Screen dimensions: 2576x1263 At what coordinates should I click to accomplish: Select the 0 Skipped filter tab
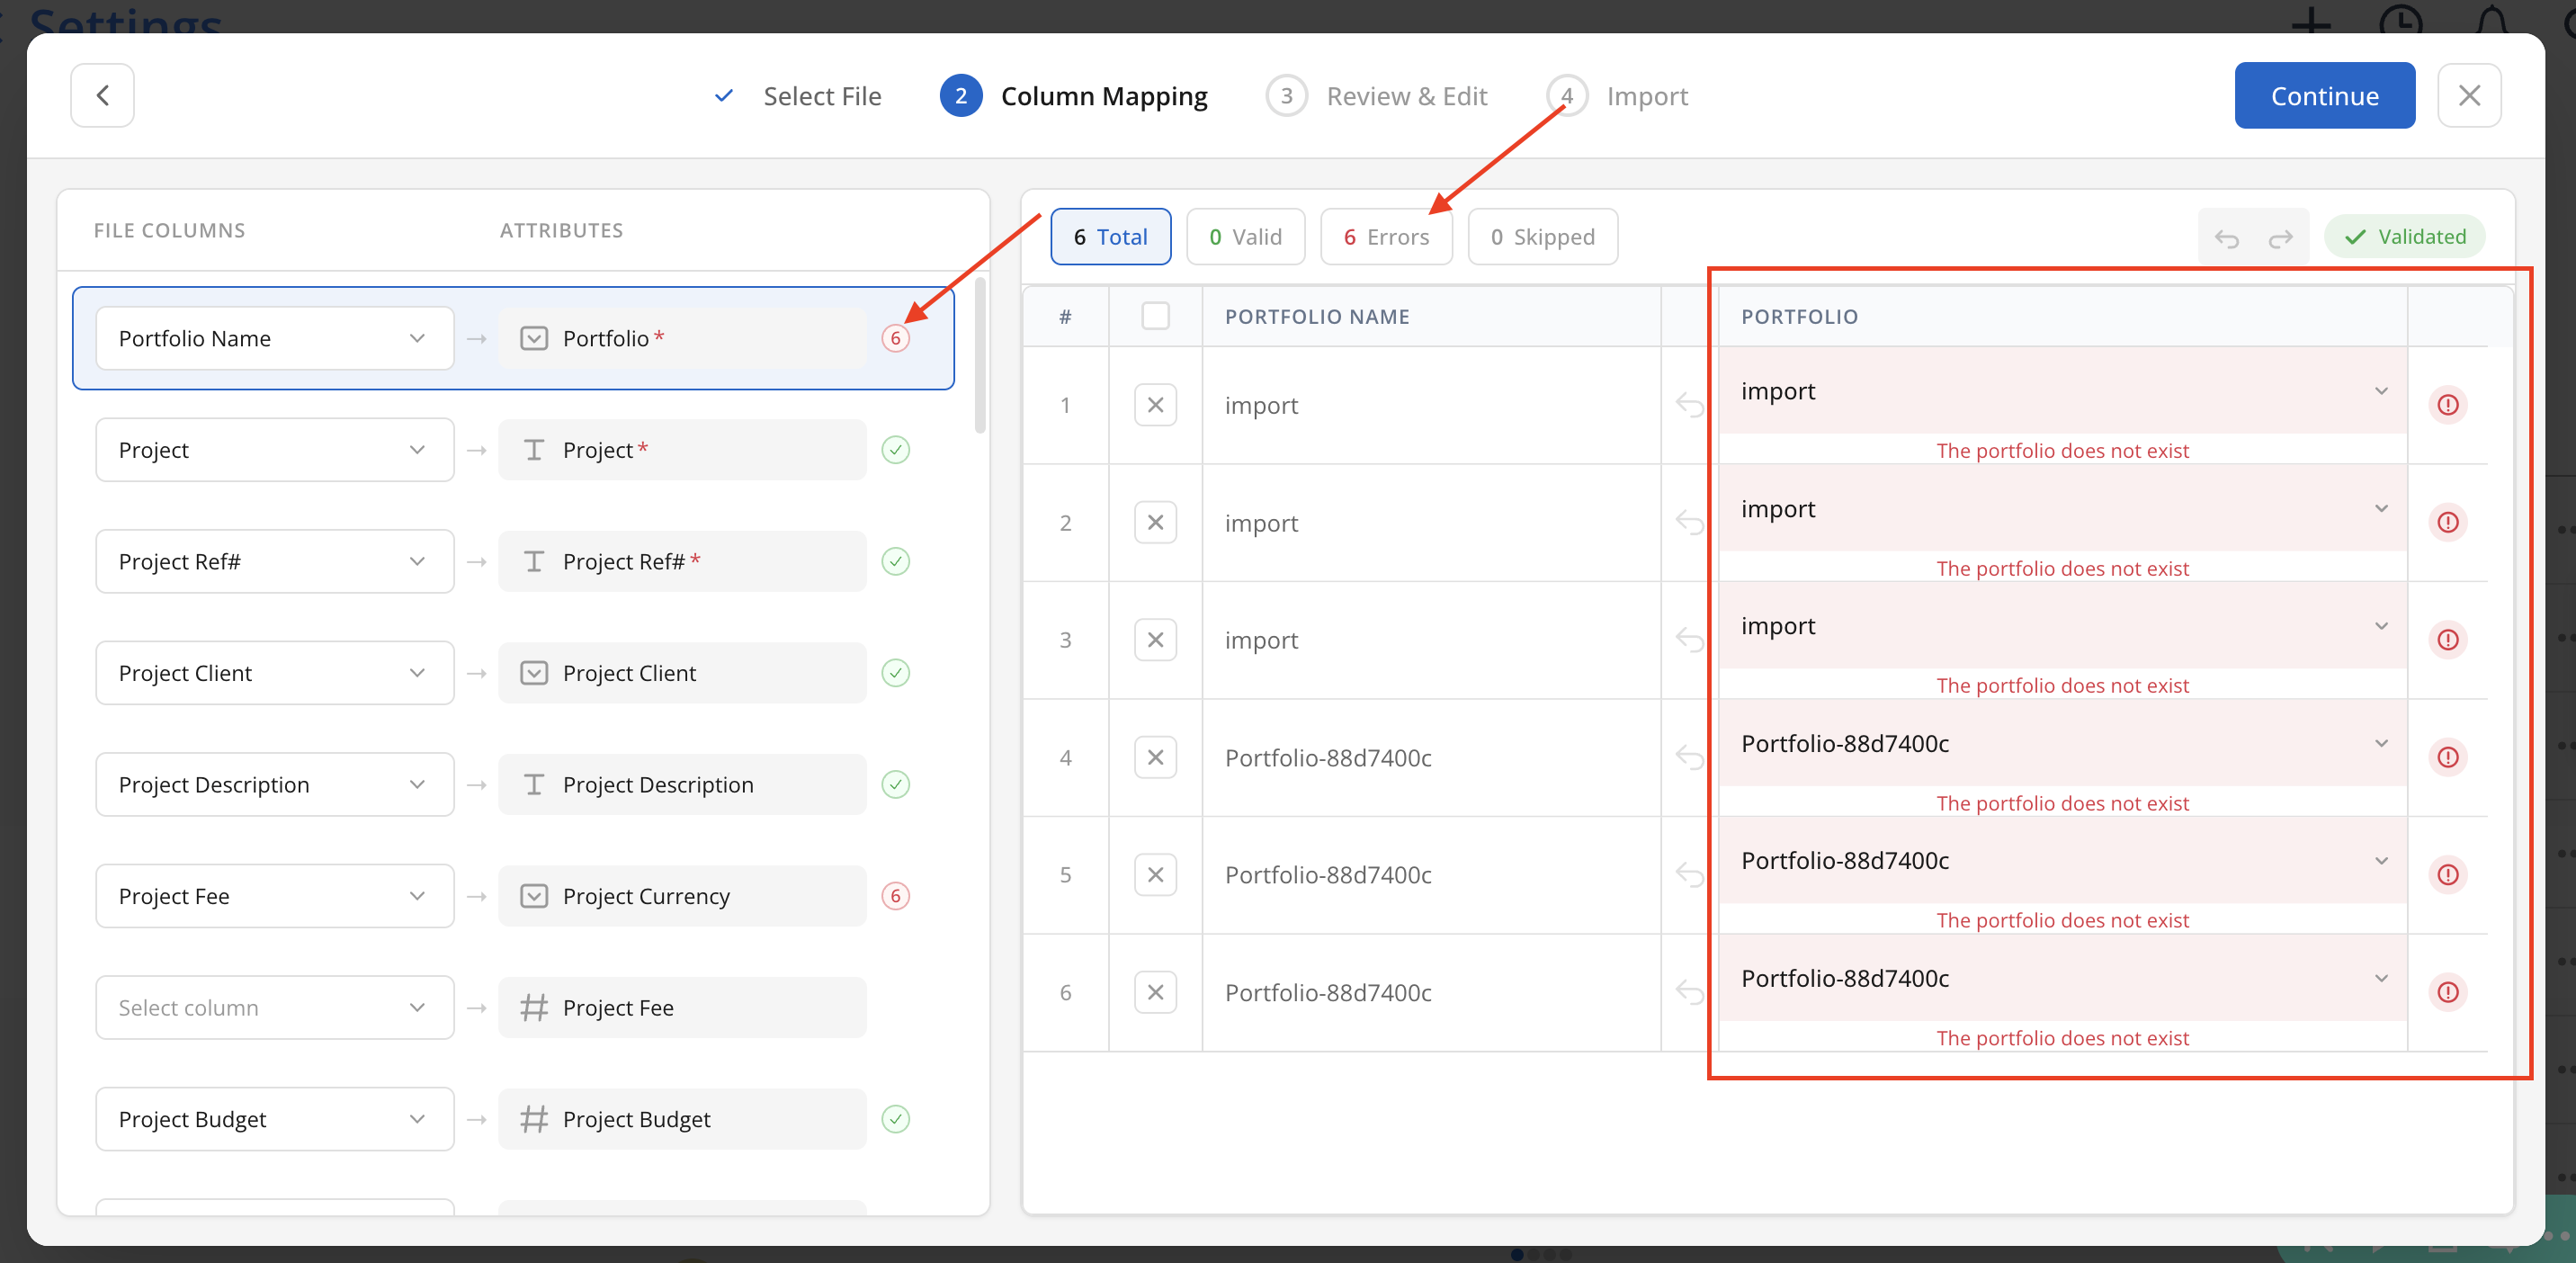pos(1542,237)
